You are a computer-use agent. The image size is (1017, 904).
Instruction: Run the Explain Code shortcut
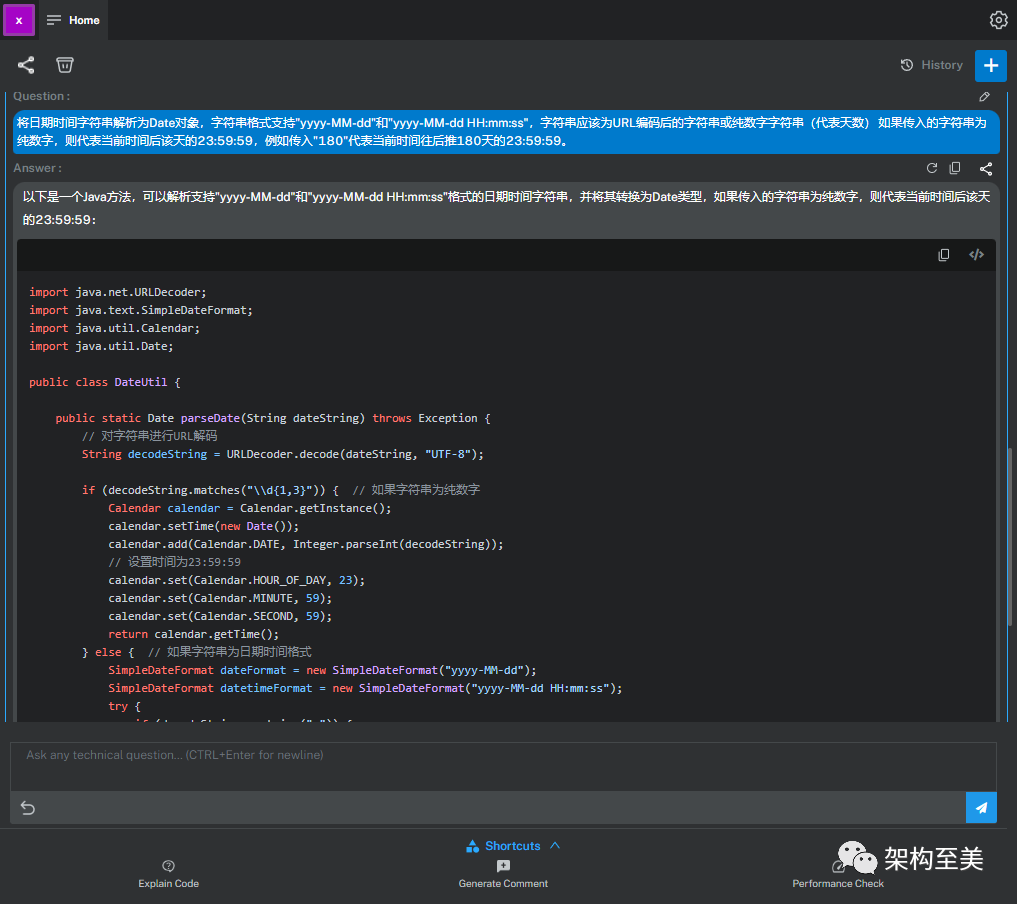(168, 874)
